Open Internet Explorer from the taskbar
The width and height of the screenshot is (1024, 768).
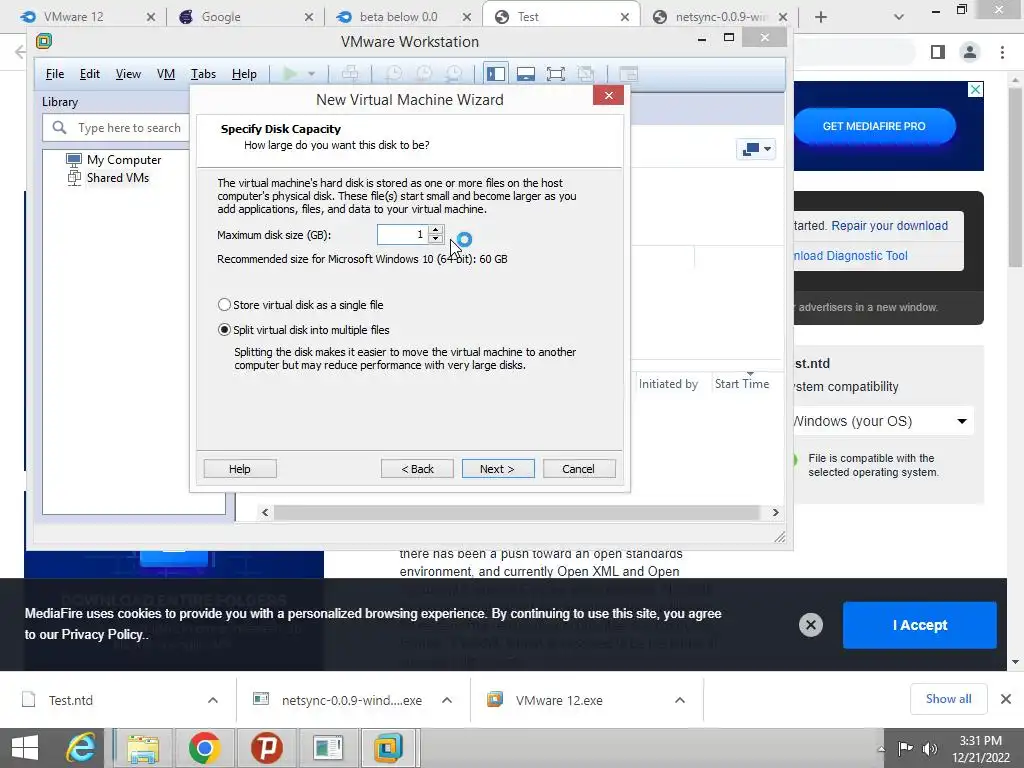tap(81, 748)
